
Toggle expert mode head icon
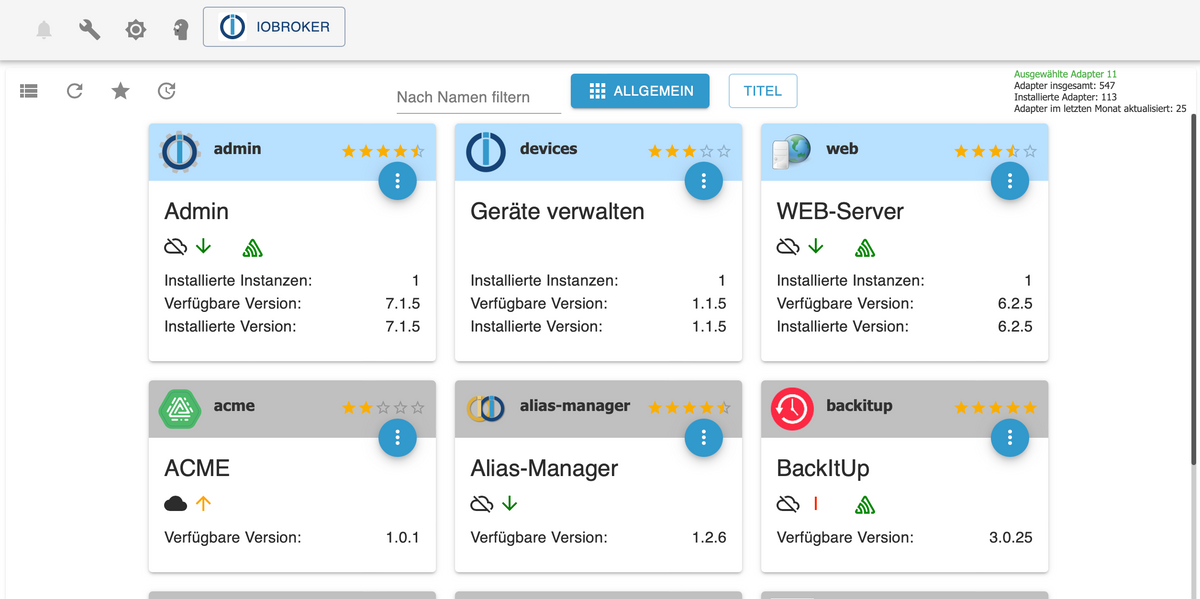(x=181, y=30)
